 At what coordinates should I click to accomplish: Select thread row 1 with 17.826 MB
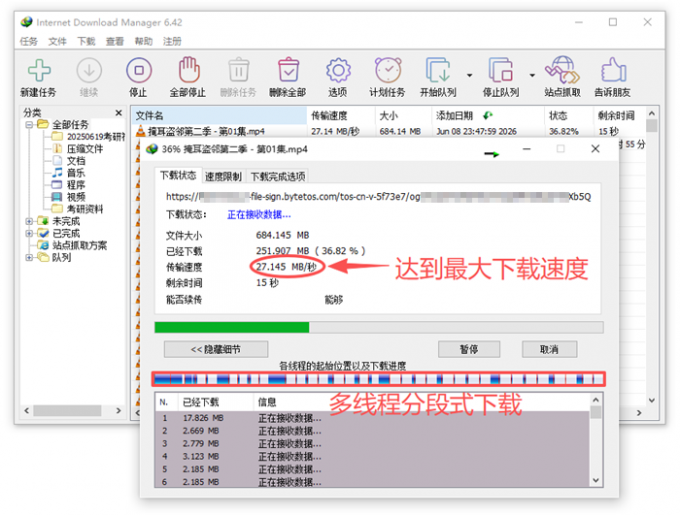pos(373,418)
